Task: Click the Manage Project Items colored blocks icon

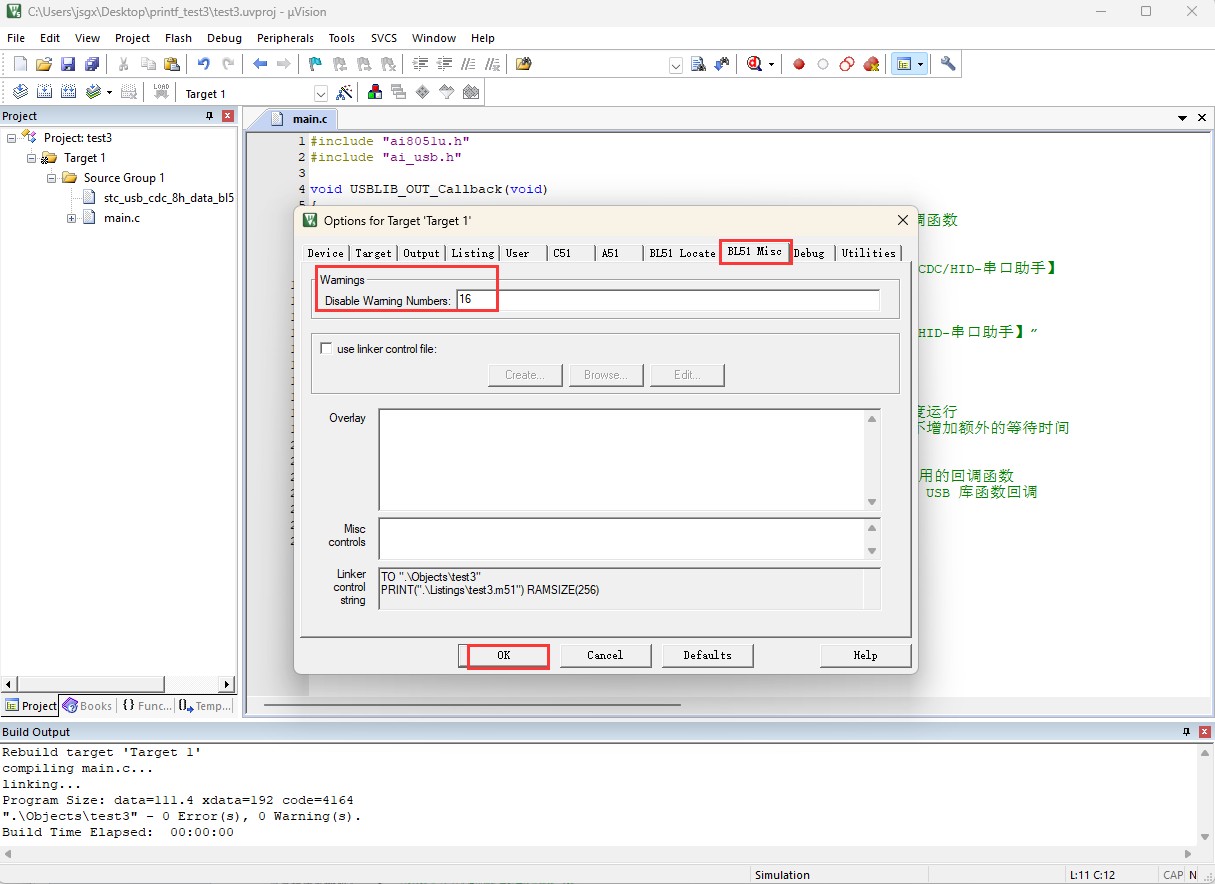Action: click(375, 93)
